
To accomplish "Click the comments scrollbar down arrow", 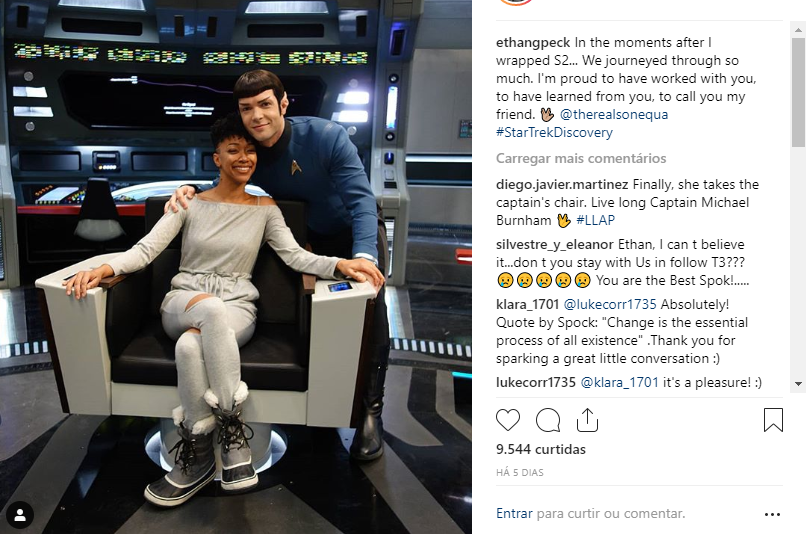I will click(798, 384).
